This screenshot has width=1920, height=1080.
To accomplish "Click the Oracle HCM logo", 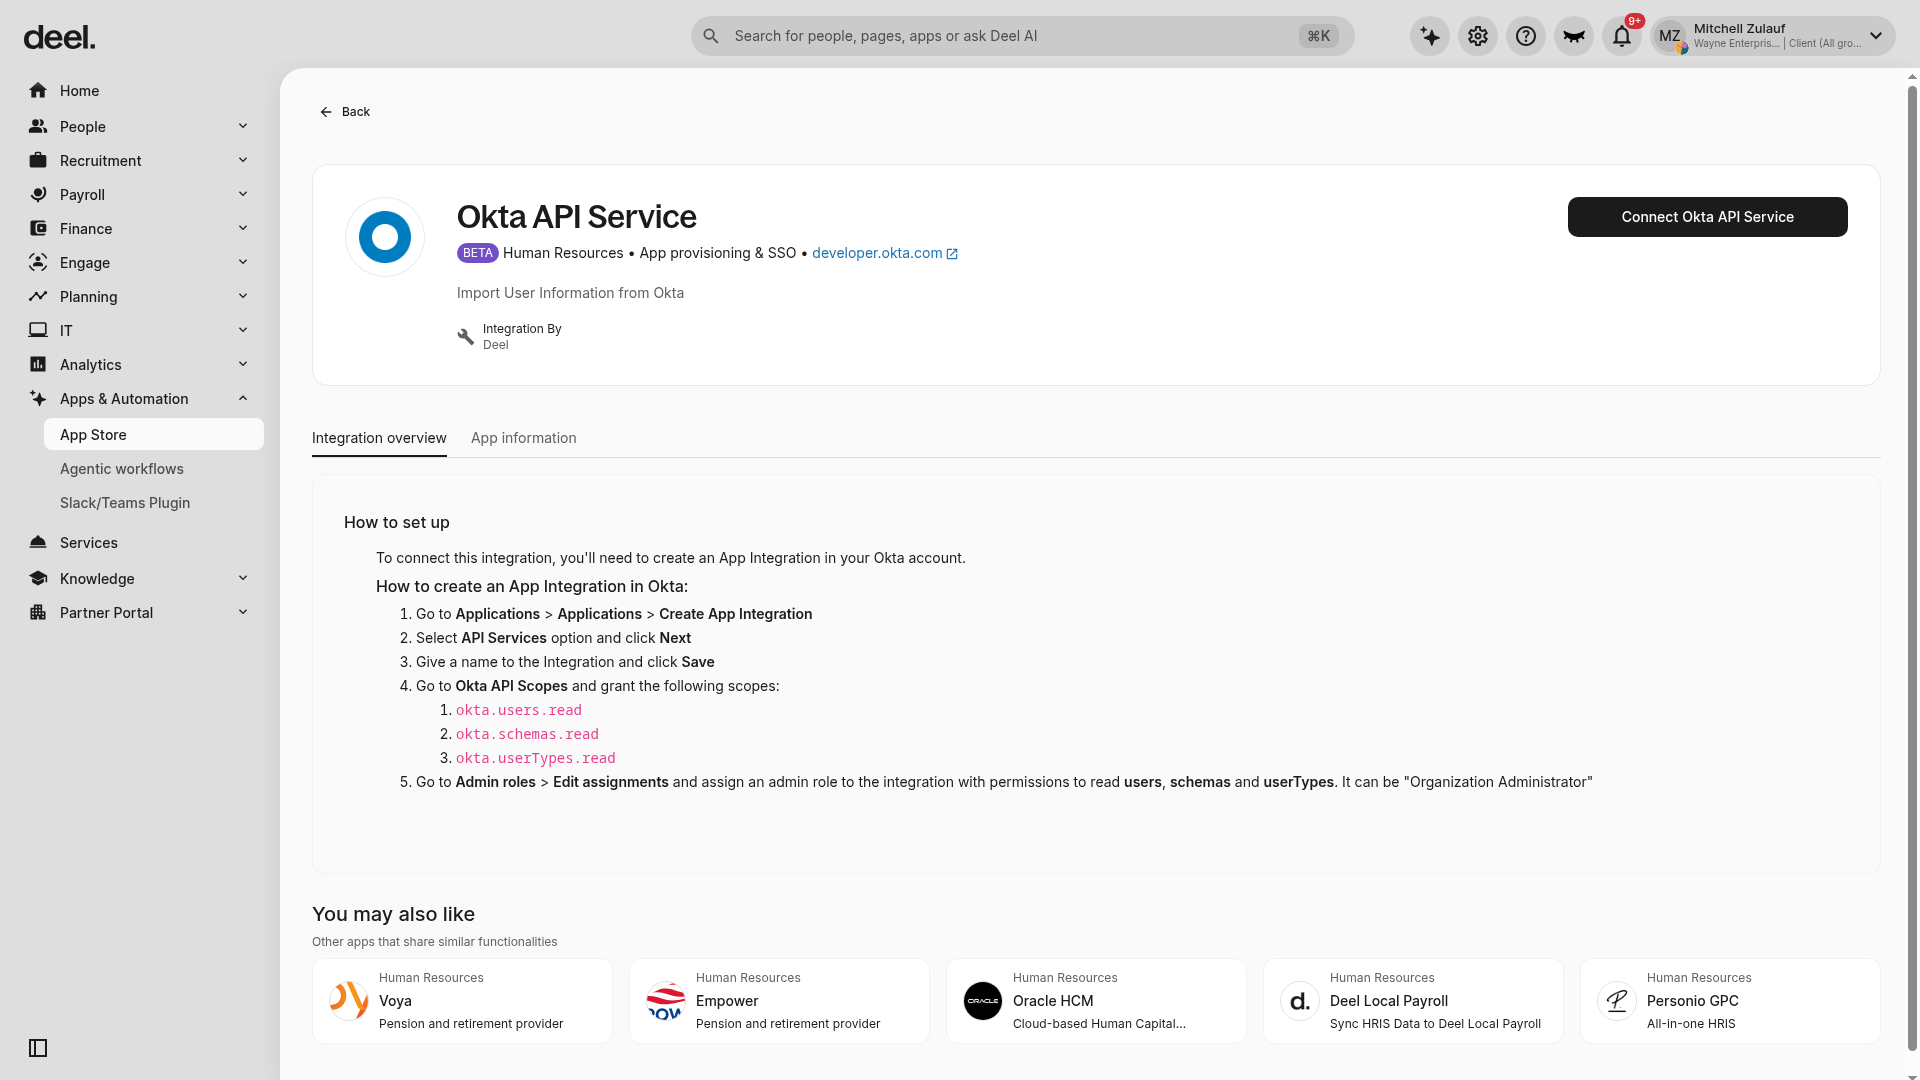I will pyautogui.click(x=983, y=1001).
